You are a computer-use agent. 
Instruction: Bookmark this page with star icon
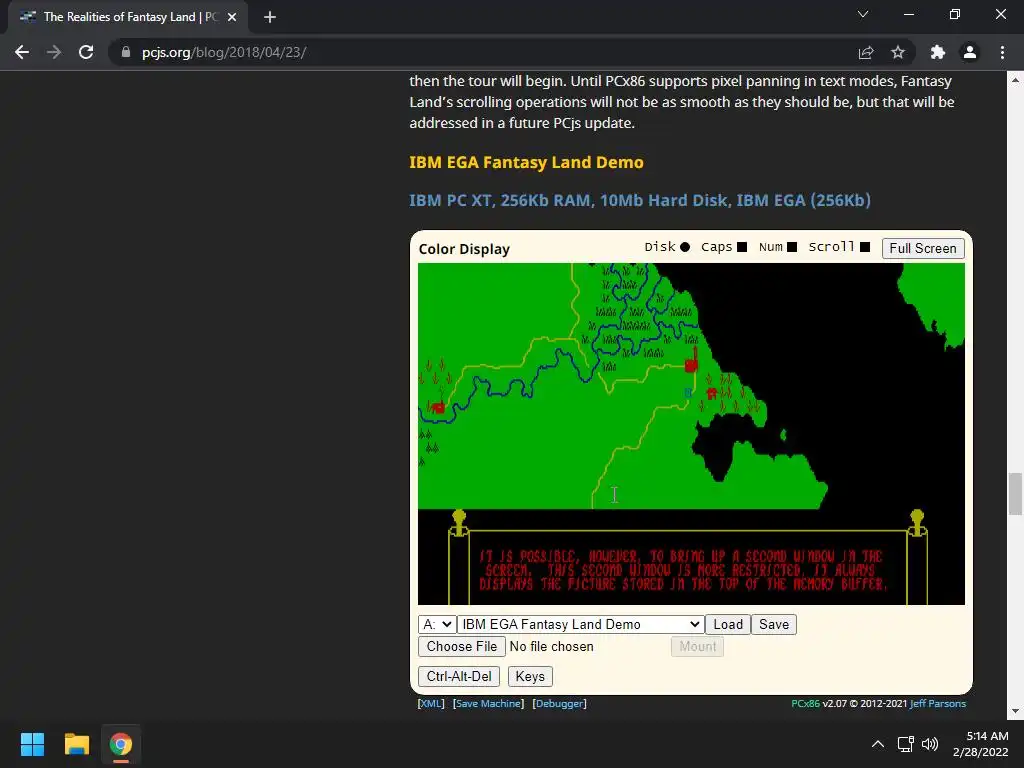tap(898, 52)
